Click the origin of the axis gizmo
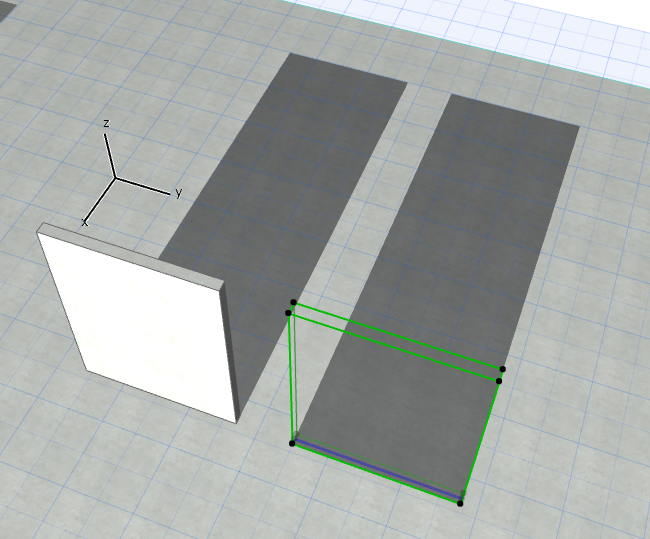 [115, 179]
